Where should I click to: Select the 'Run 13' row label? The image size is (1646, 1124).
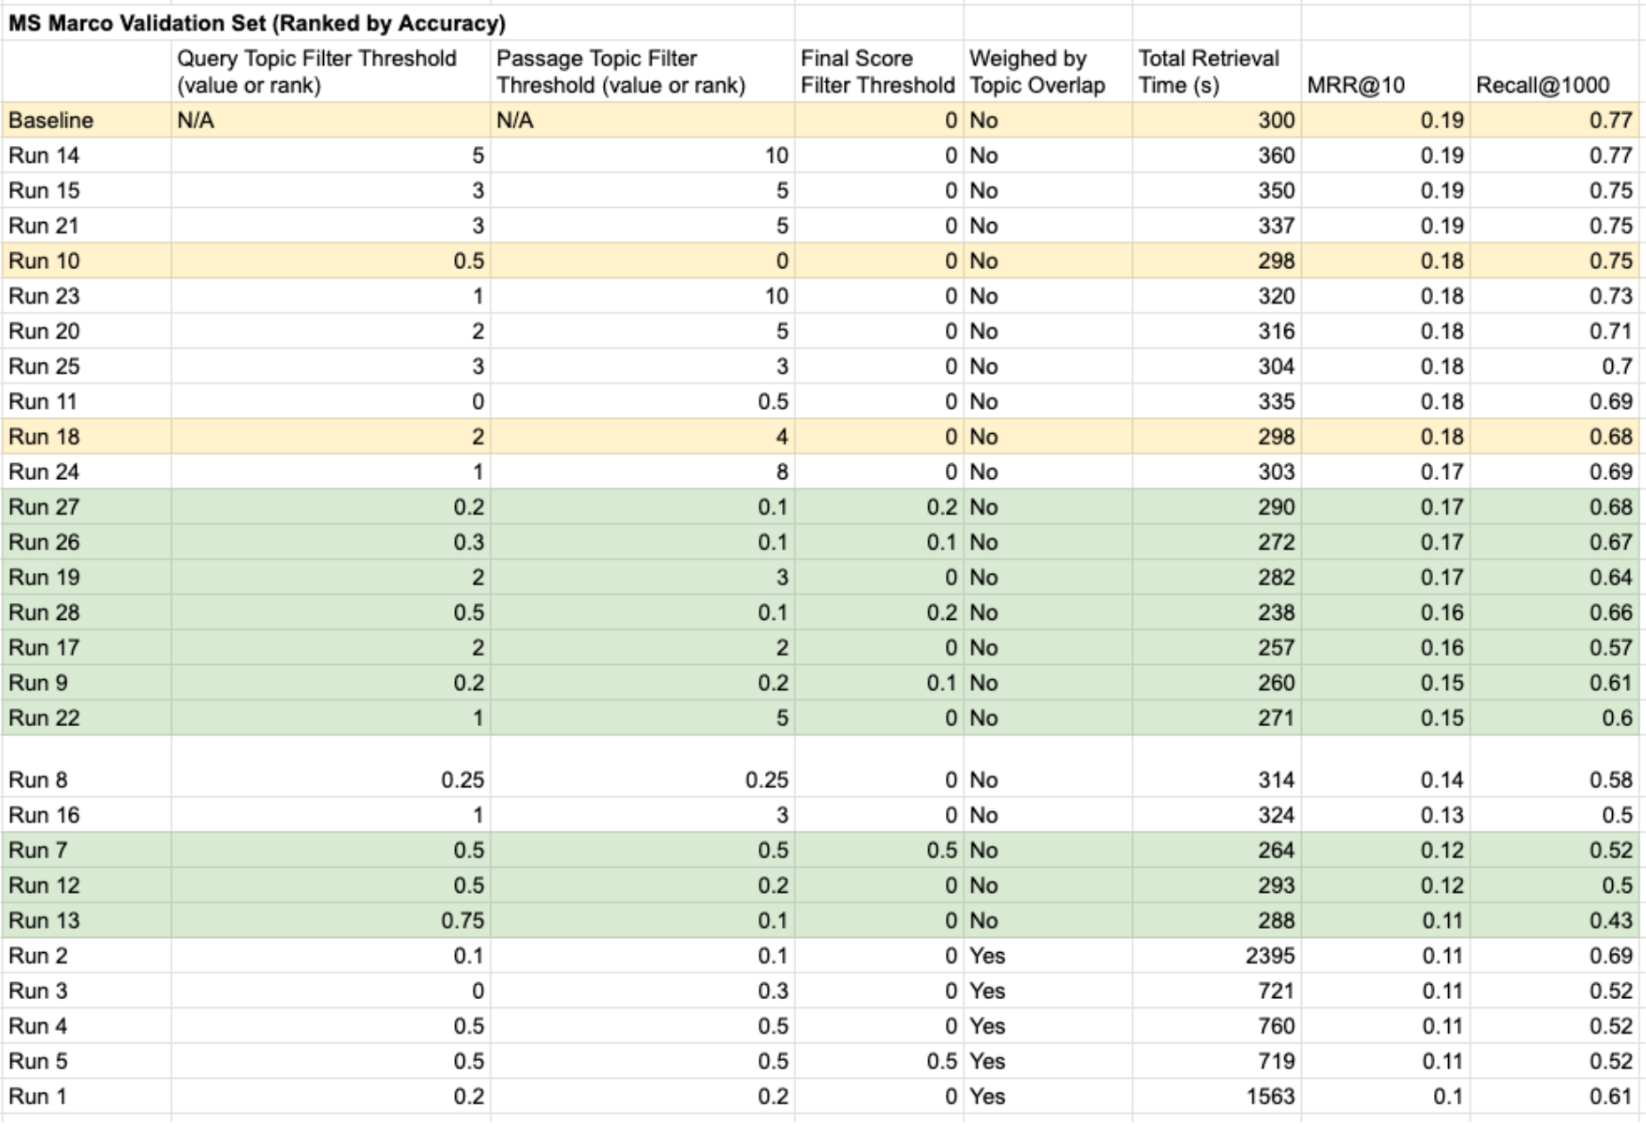[x=44, y=920]
